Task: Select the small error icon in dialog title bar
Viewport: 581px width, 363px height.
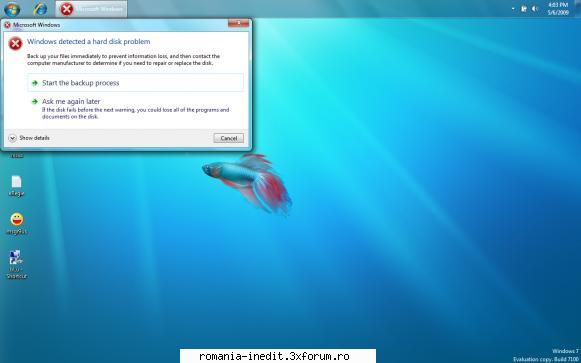Action: [x=7, y=25]
